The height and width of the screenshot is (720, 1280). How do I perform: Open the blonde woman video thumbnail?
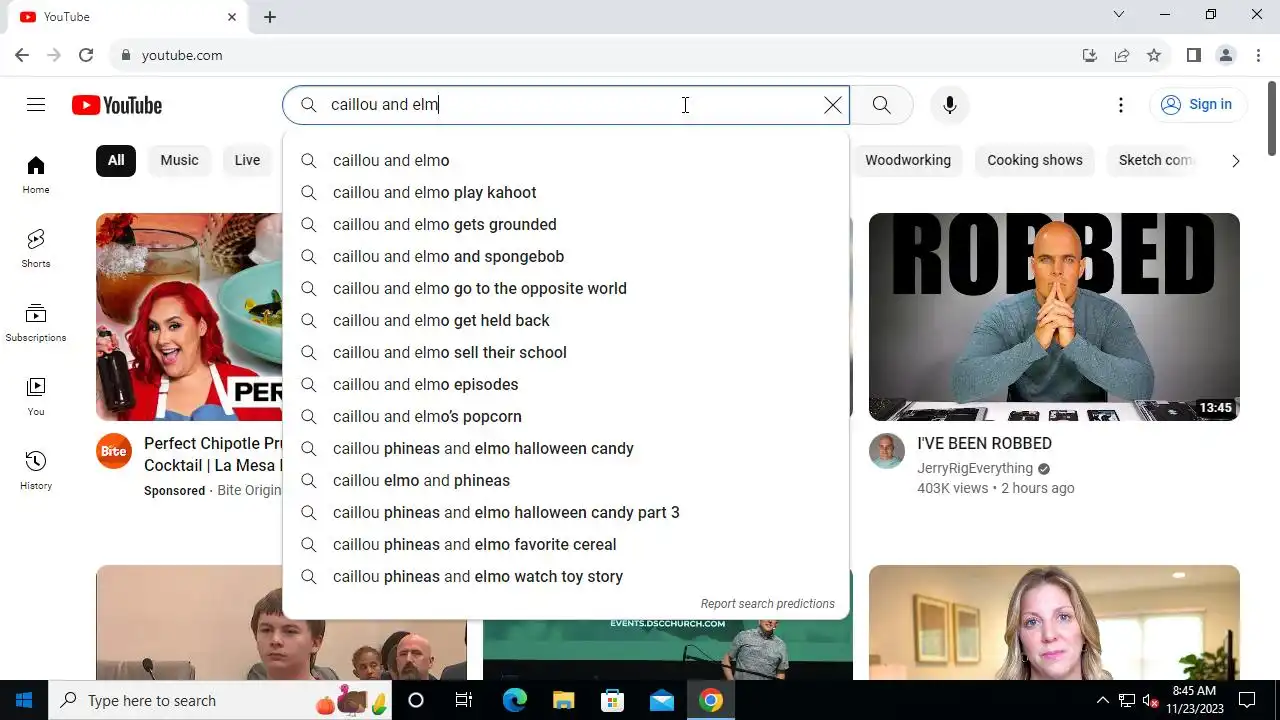(1054, 622)
